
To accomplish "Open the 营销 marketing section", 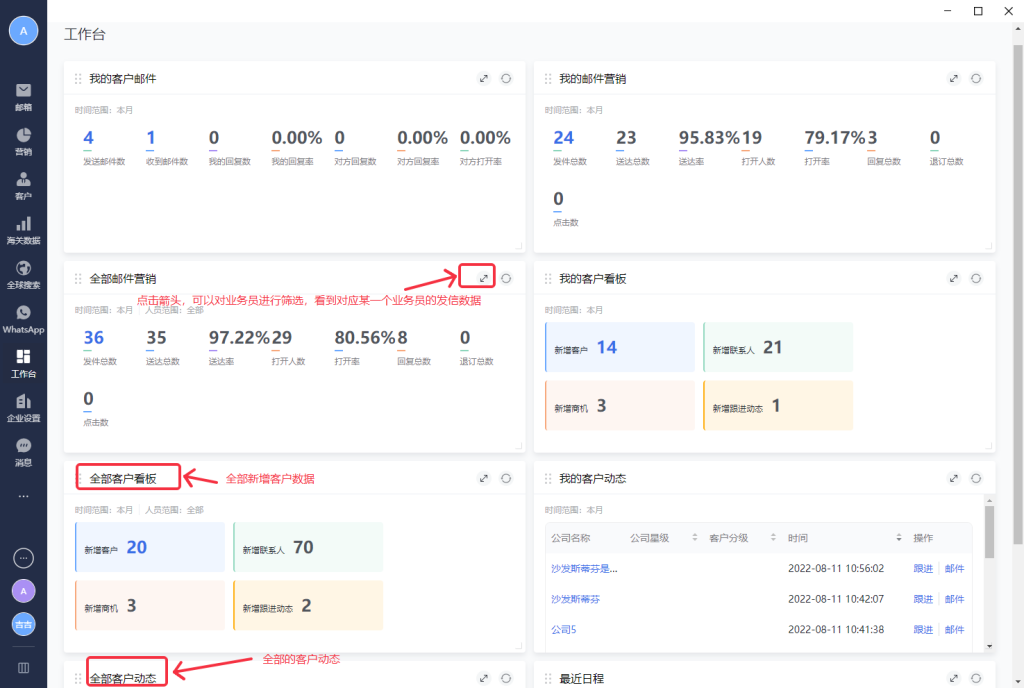I will [x=23, y=141].
